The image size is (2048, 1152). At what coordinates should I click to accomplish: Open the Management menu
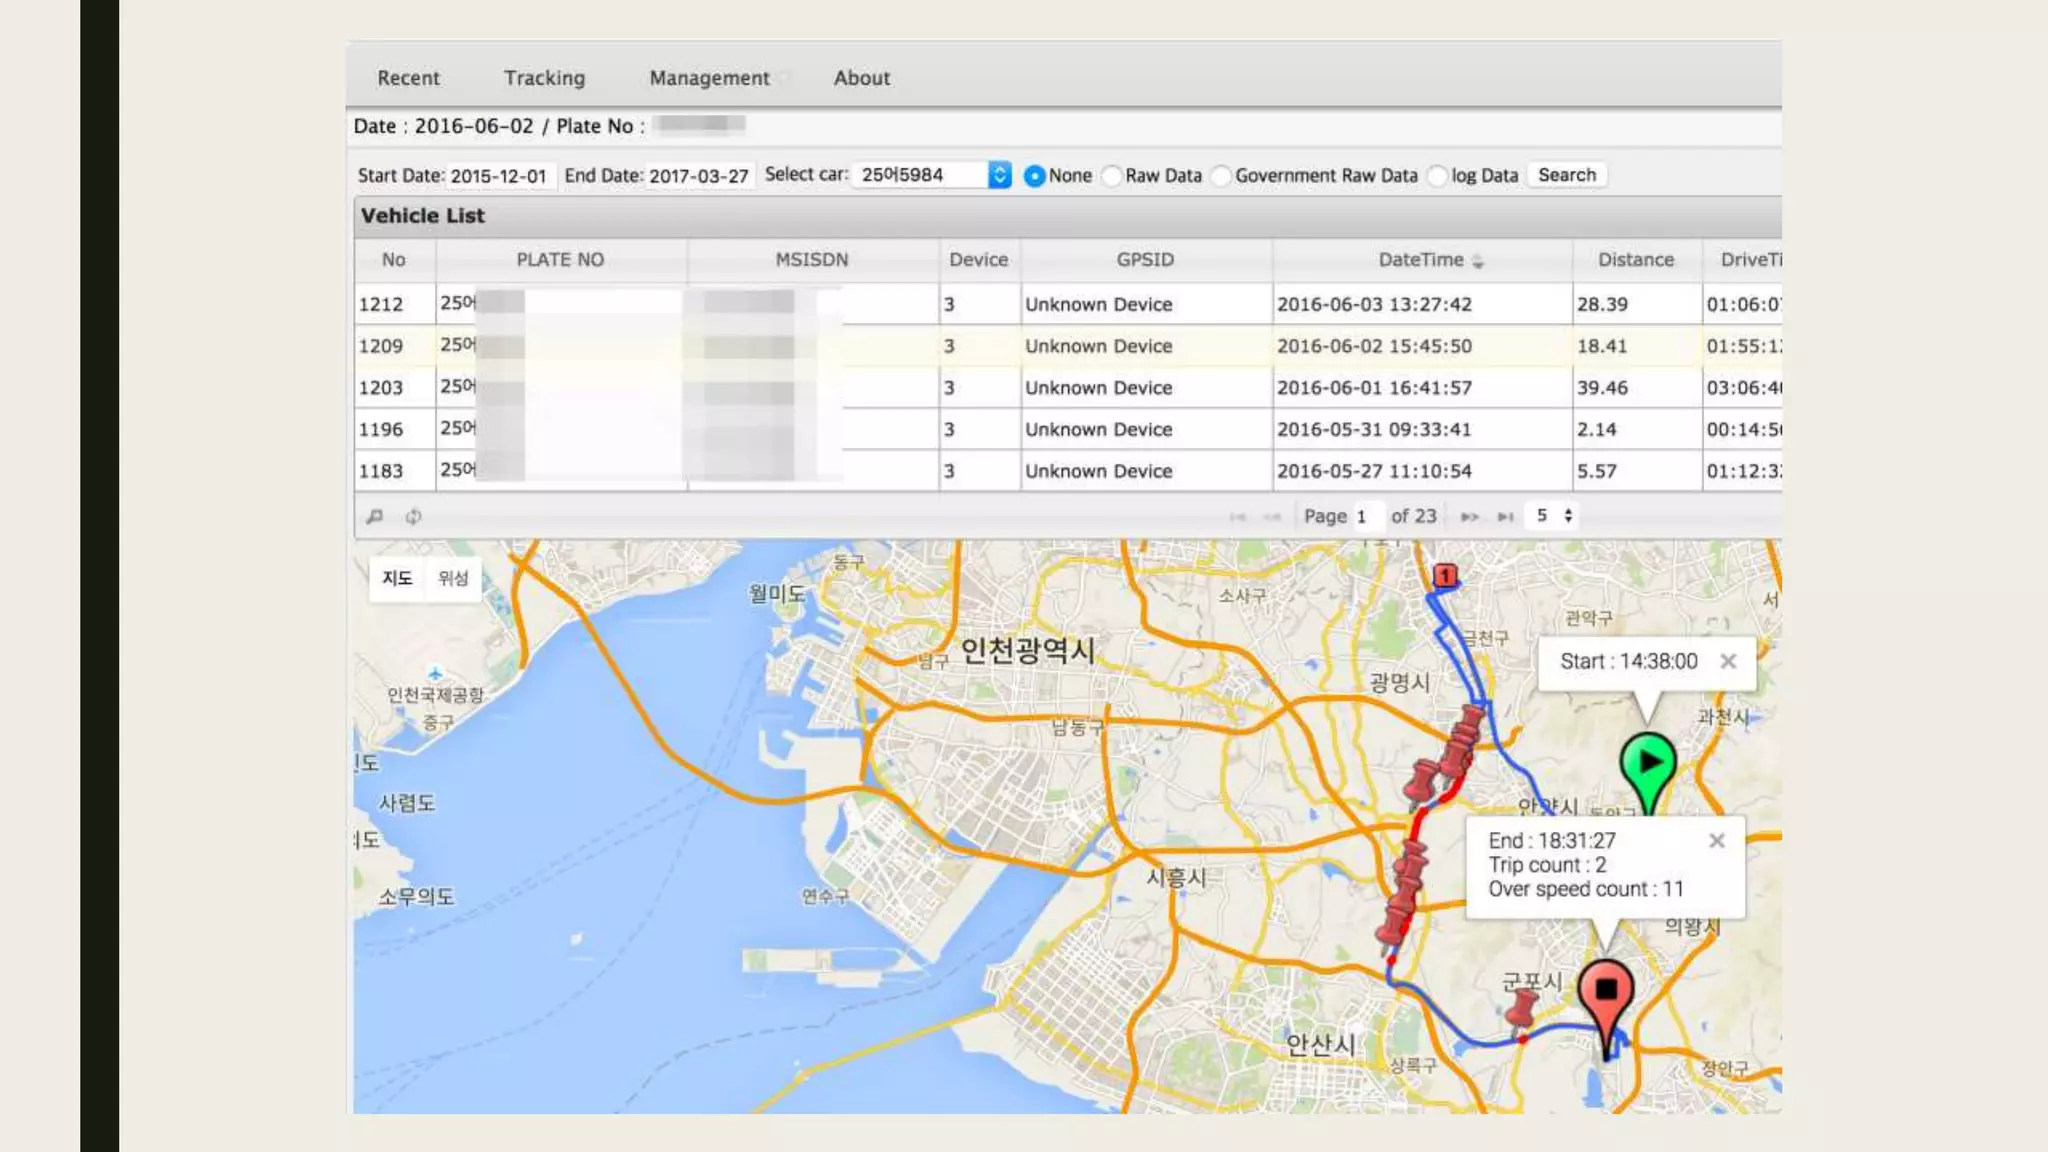tap(709, 78)
